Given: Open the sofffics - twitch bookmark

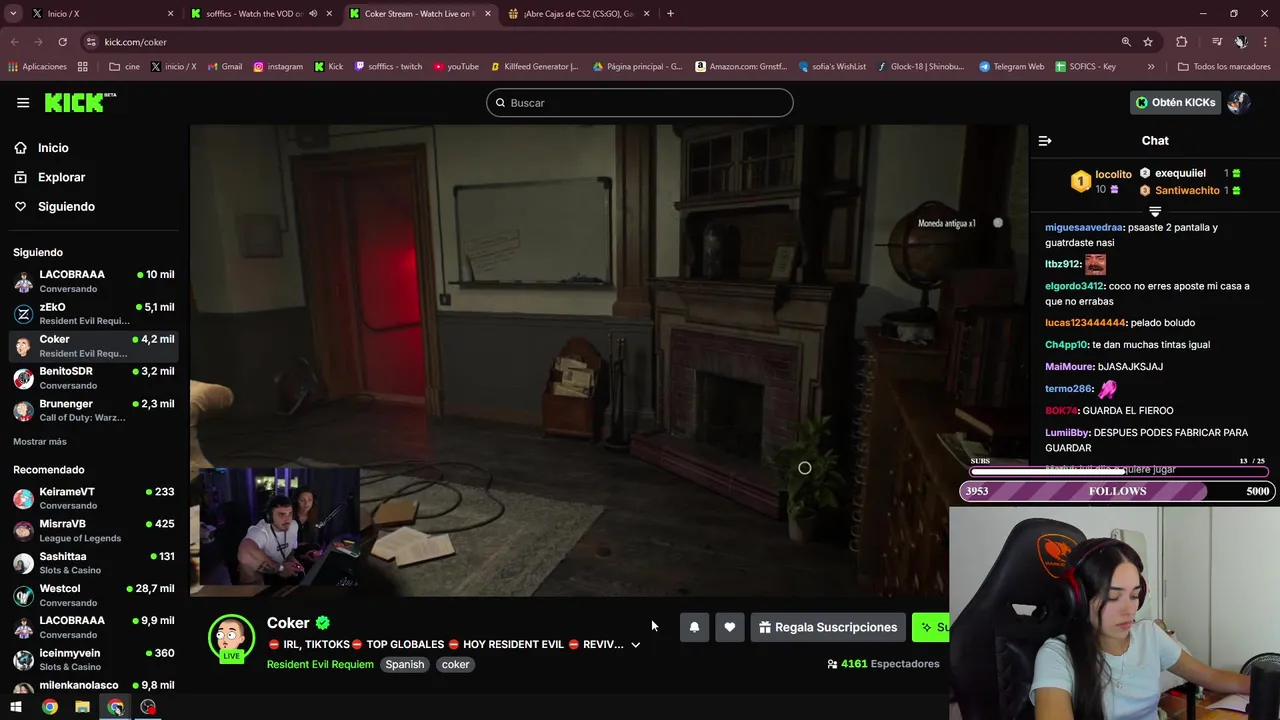Looking at the screenshot, I should tap(388, 67).
